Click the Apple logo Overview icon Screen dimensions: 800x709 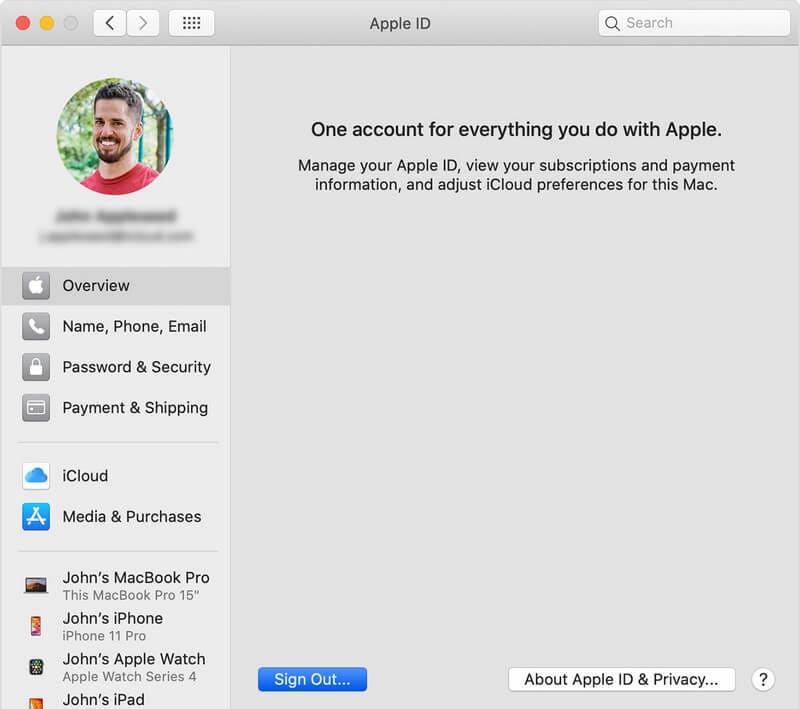(x=36, y=286)
